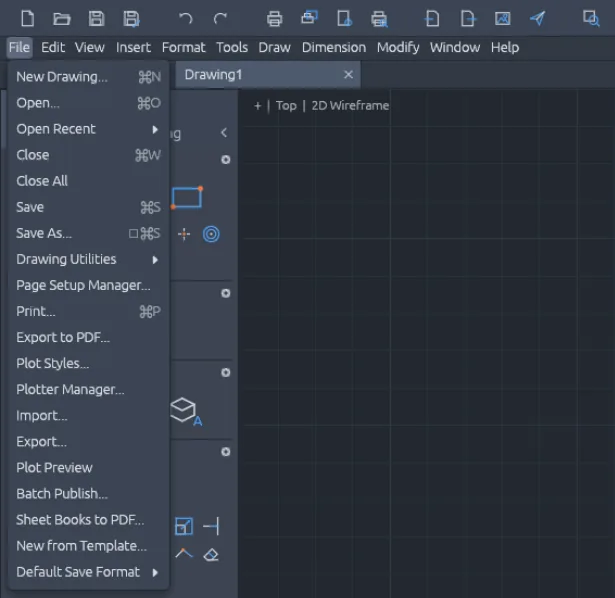Click the Redo arrow icon
This screenshot has width=615, height=598.
220,18
